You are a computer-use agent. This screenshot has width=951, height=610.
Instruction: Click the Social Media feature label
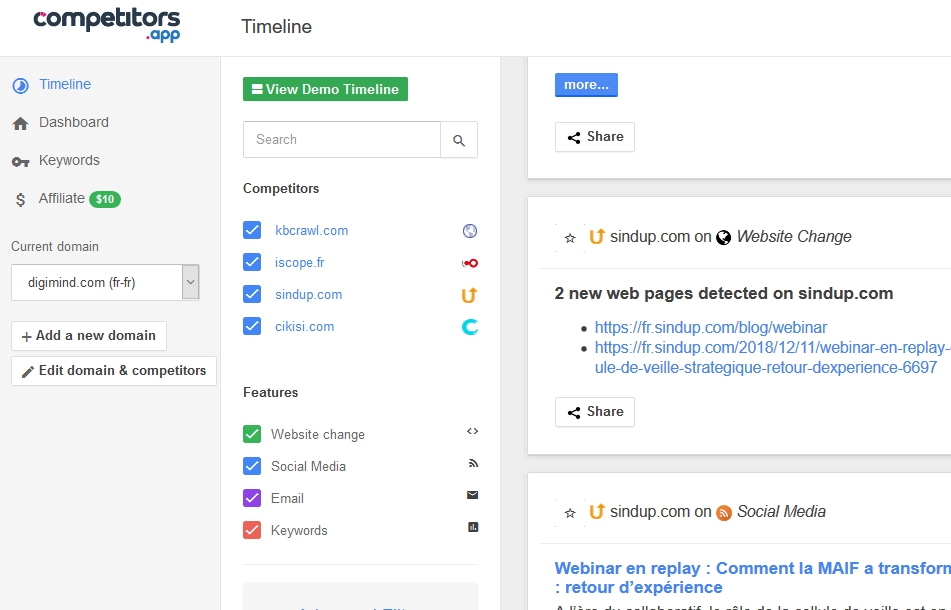308,466
